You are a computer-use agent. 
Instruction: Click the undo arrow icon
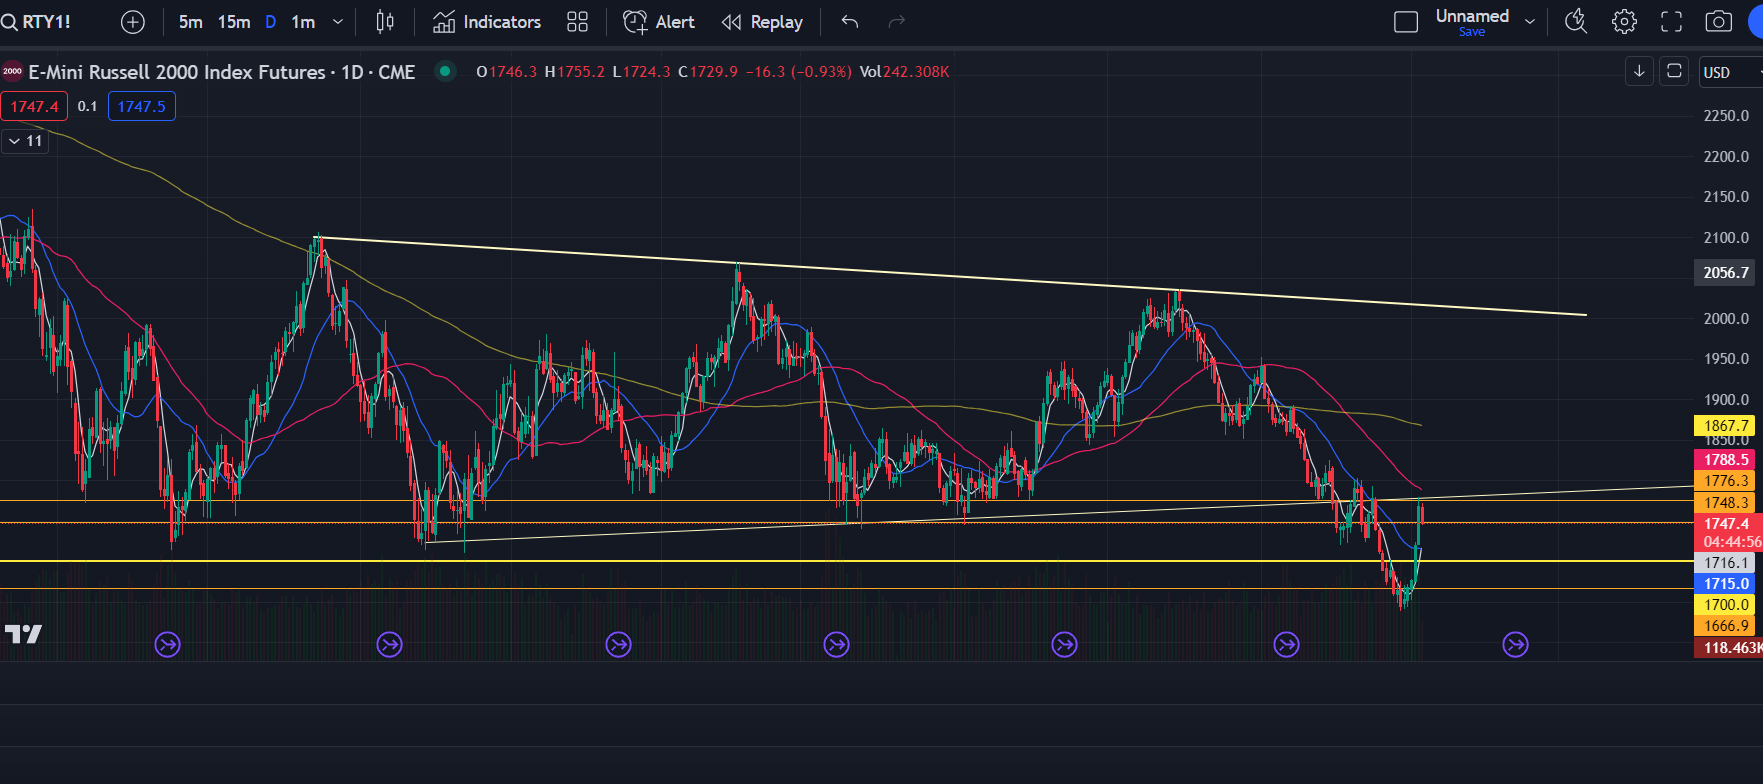[850, 22]
